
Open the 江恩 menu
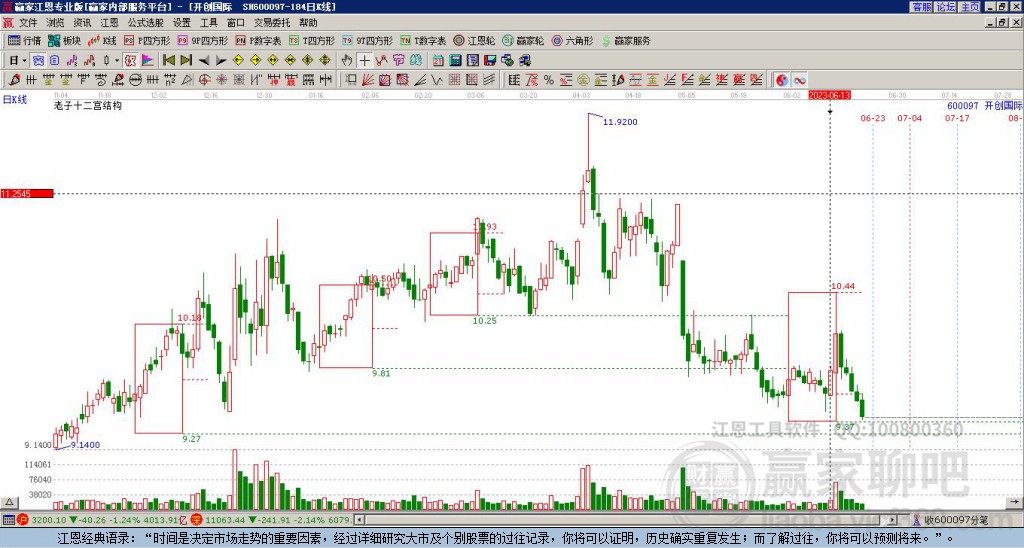pyautogui.click(x=109, y=23)
